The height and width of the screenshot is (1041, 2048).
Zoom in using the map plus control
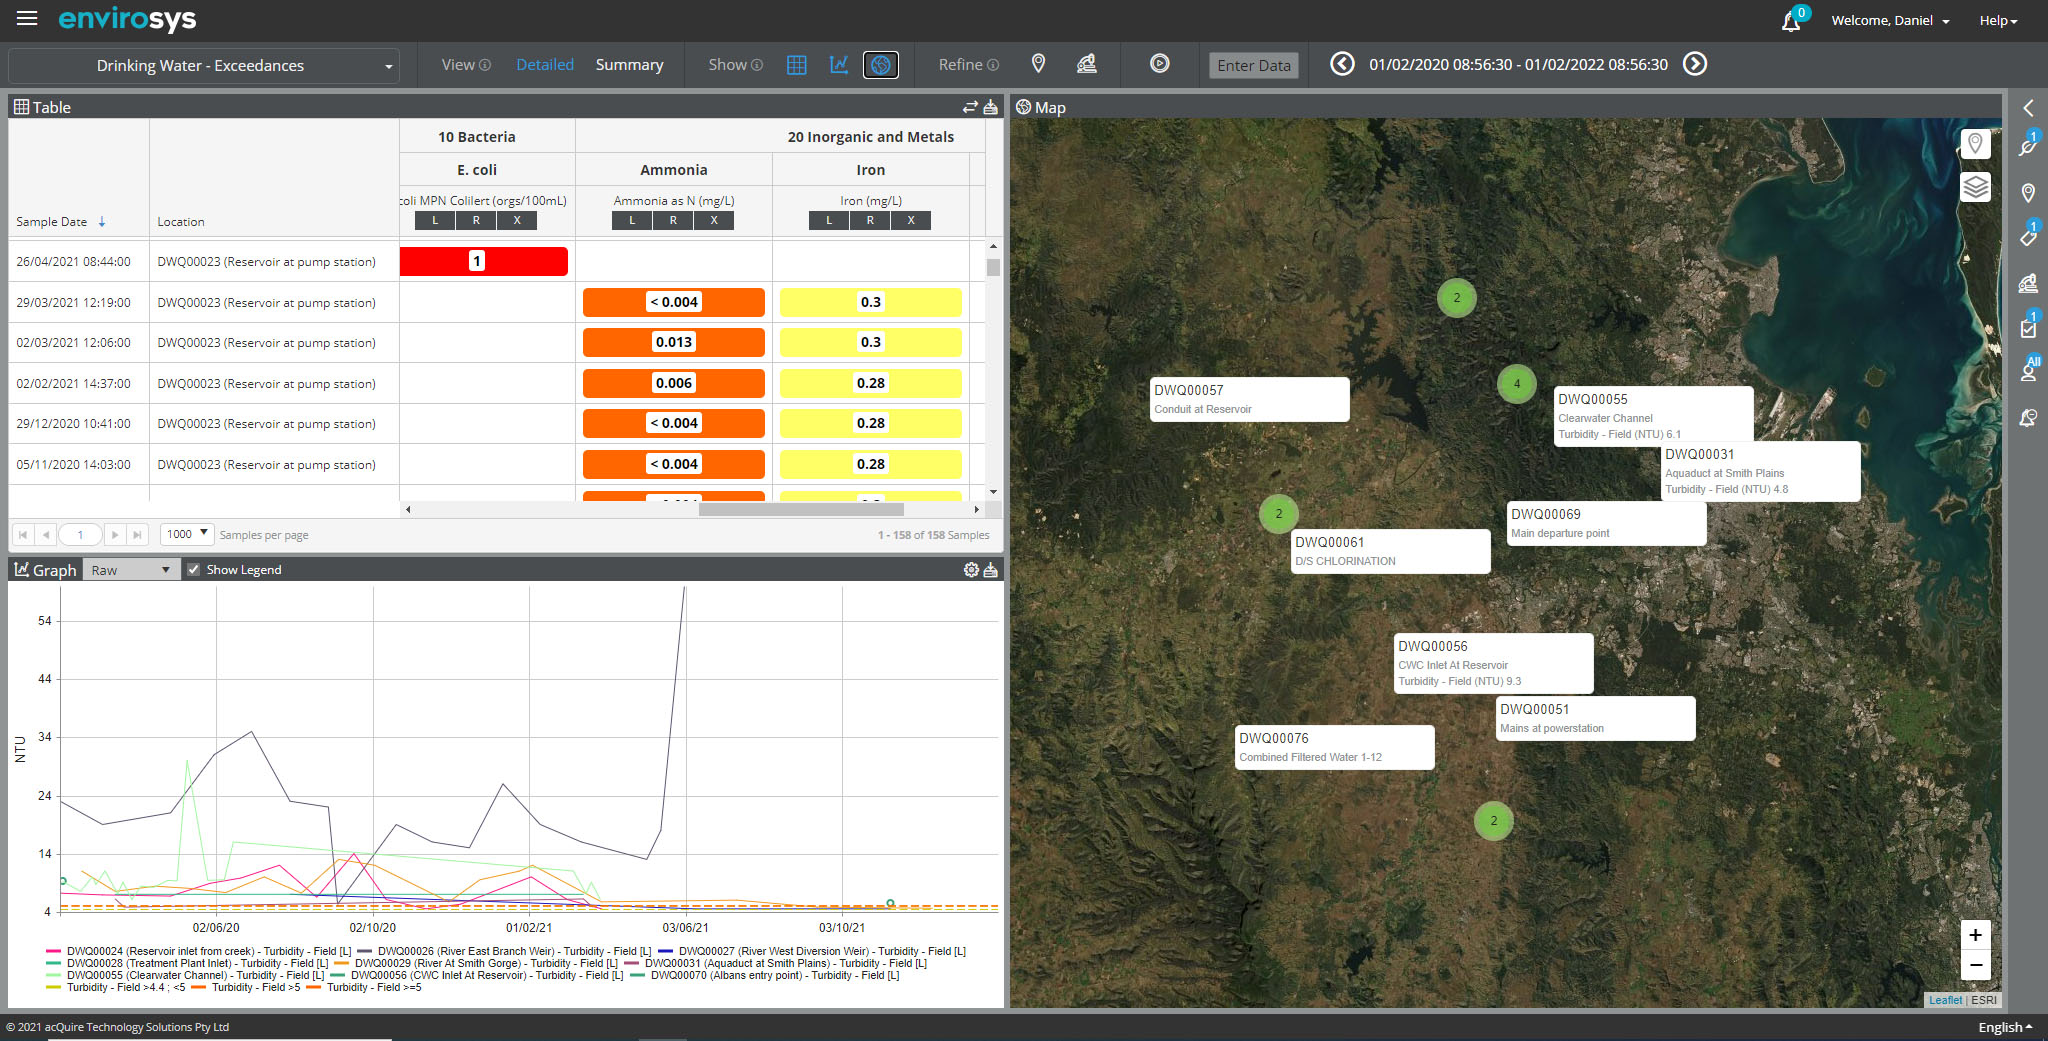(1975, 935)
